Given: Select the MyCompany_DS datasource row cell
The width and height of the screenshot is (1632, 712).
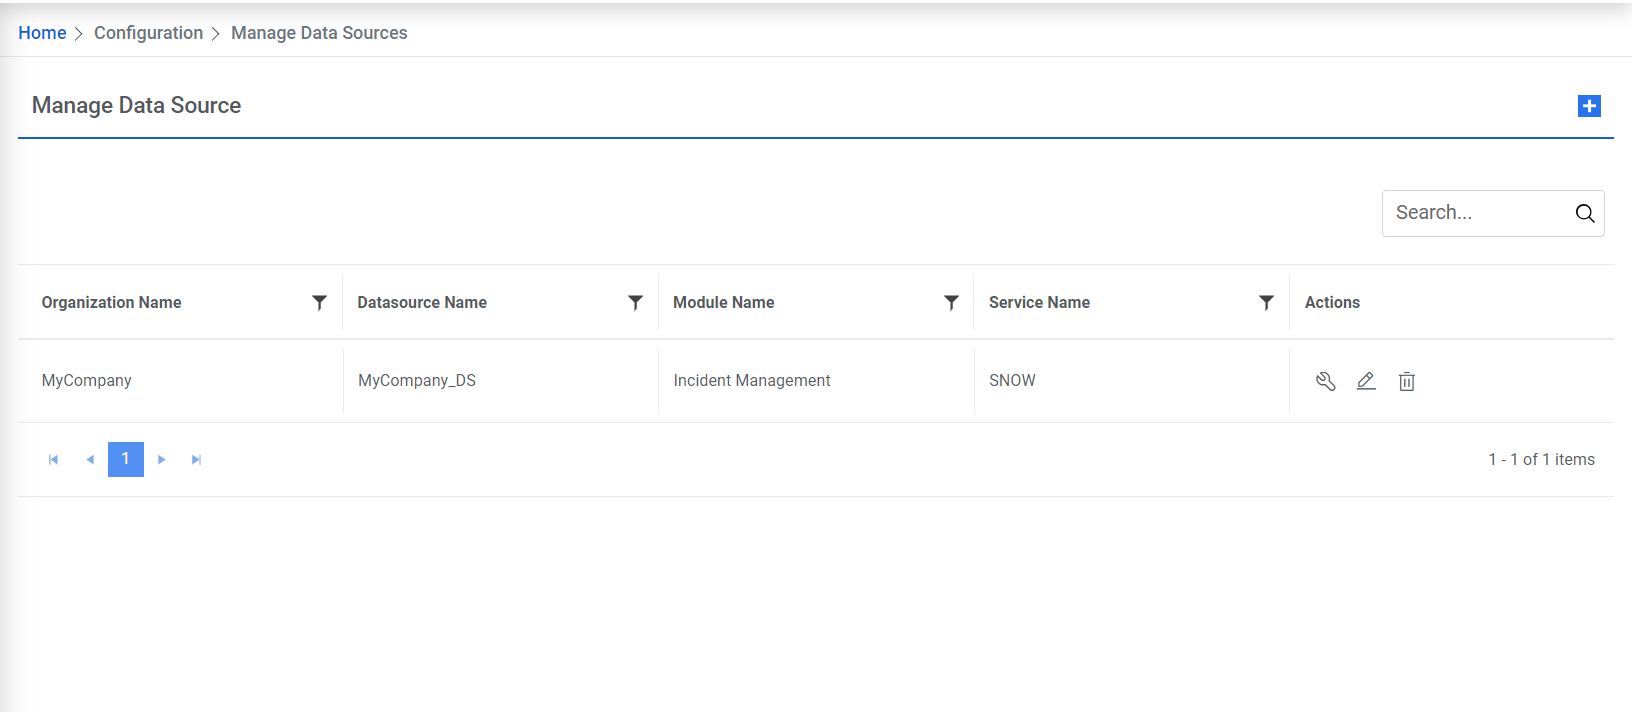Looking at the screenshot, I should click(x=417, y=381).
